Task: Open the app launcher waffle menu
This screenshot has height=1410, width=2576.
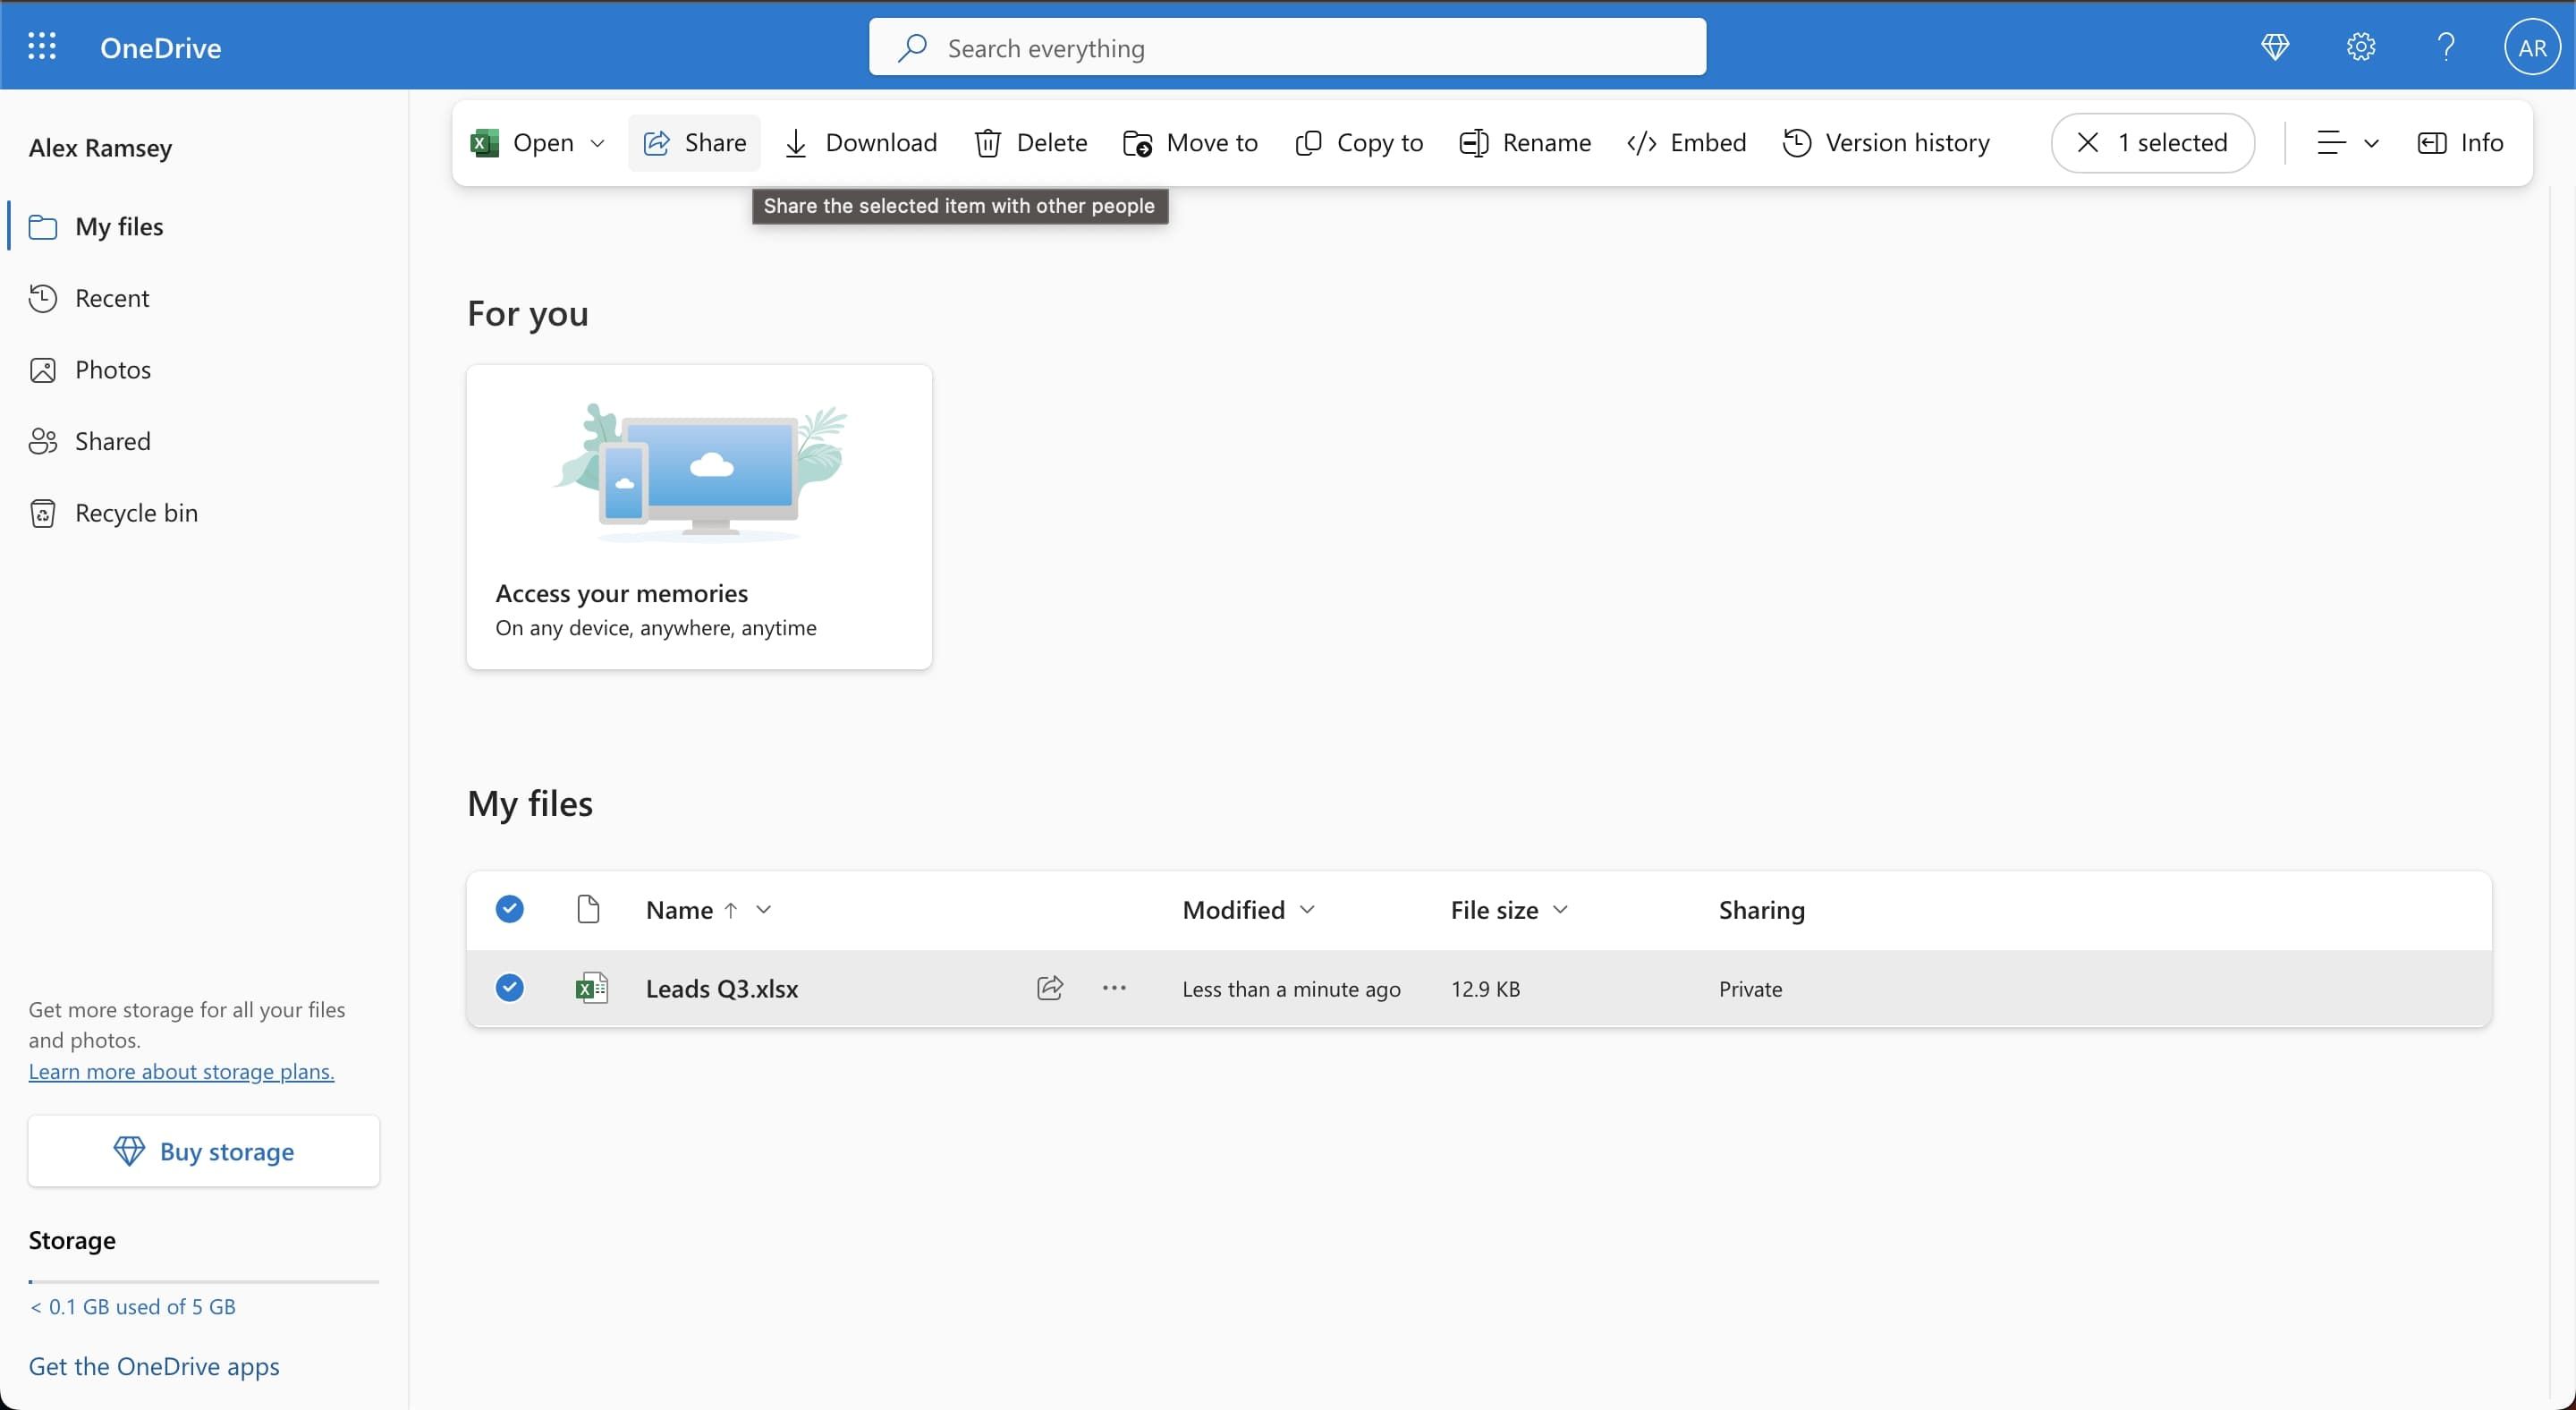Action: point(41,46)
